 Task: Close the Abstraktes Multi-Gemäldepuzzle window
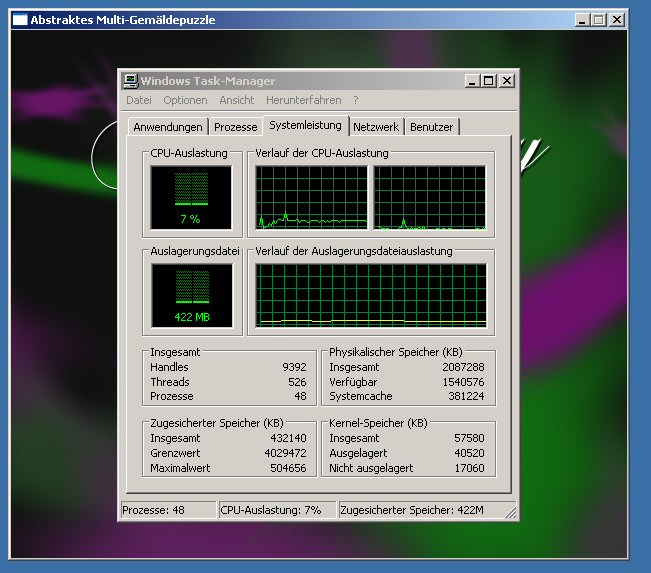coord(617,20)
